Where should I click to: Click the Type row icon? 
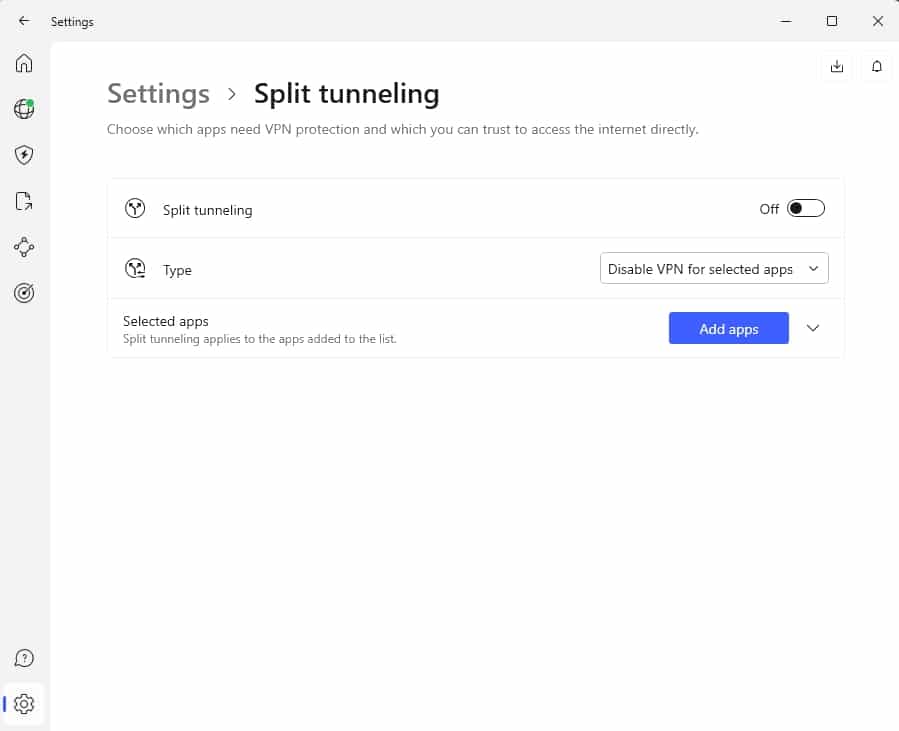tap(135, 268)
